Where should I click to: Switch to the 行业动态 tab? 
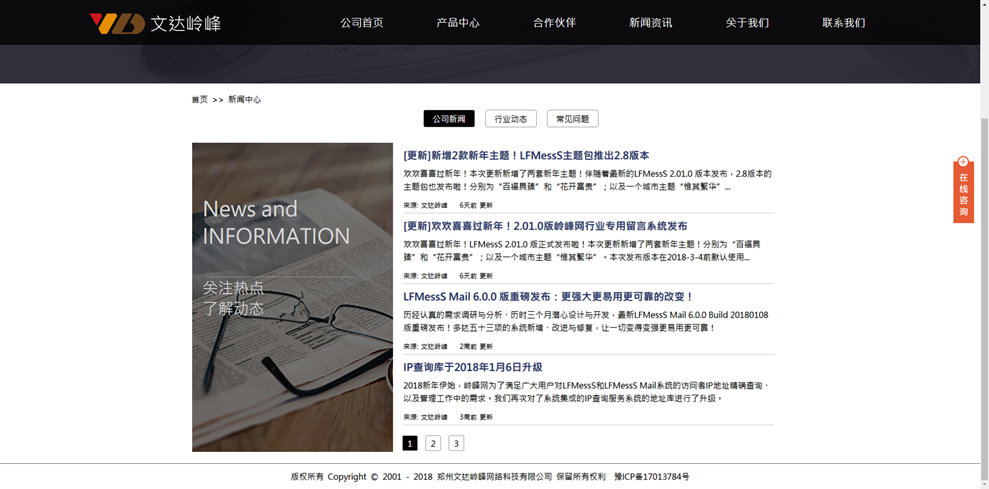511,119
